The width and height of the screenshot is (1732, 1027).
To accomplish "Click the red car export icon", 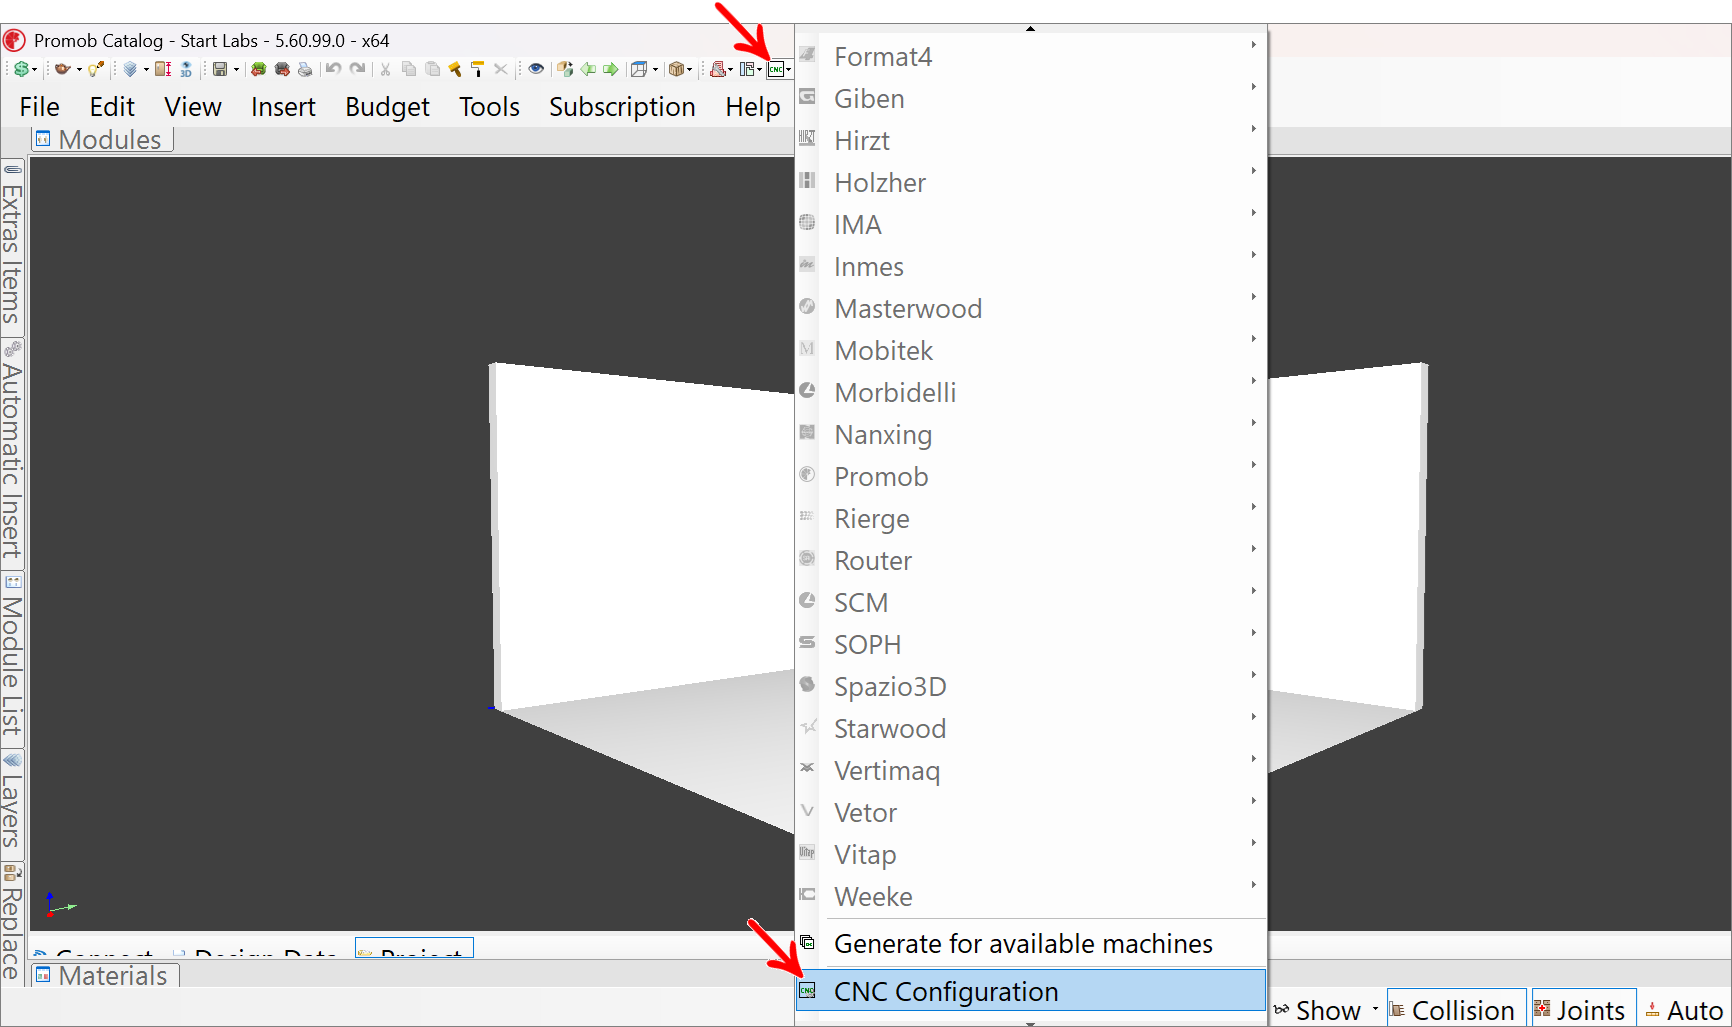I will click(282, 69).
